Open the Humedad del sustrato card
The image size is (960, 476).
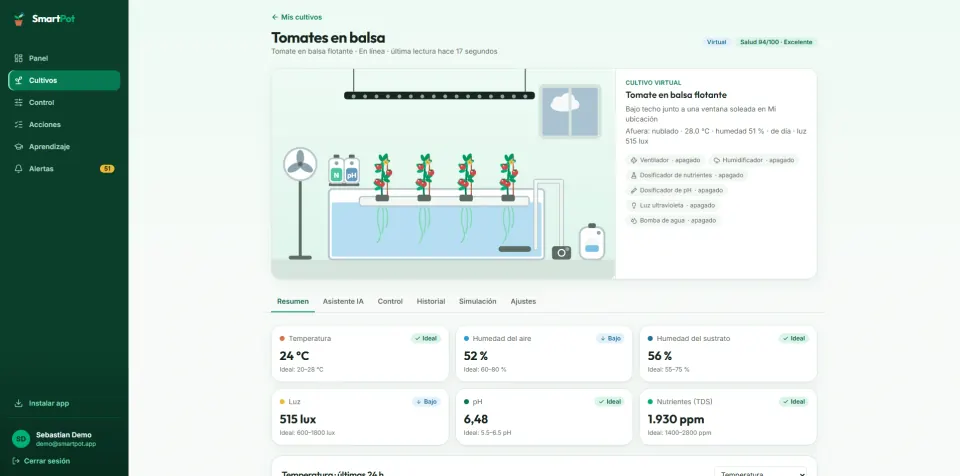tap(728, 353)
